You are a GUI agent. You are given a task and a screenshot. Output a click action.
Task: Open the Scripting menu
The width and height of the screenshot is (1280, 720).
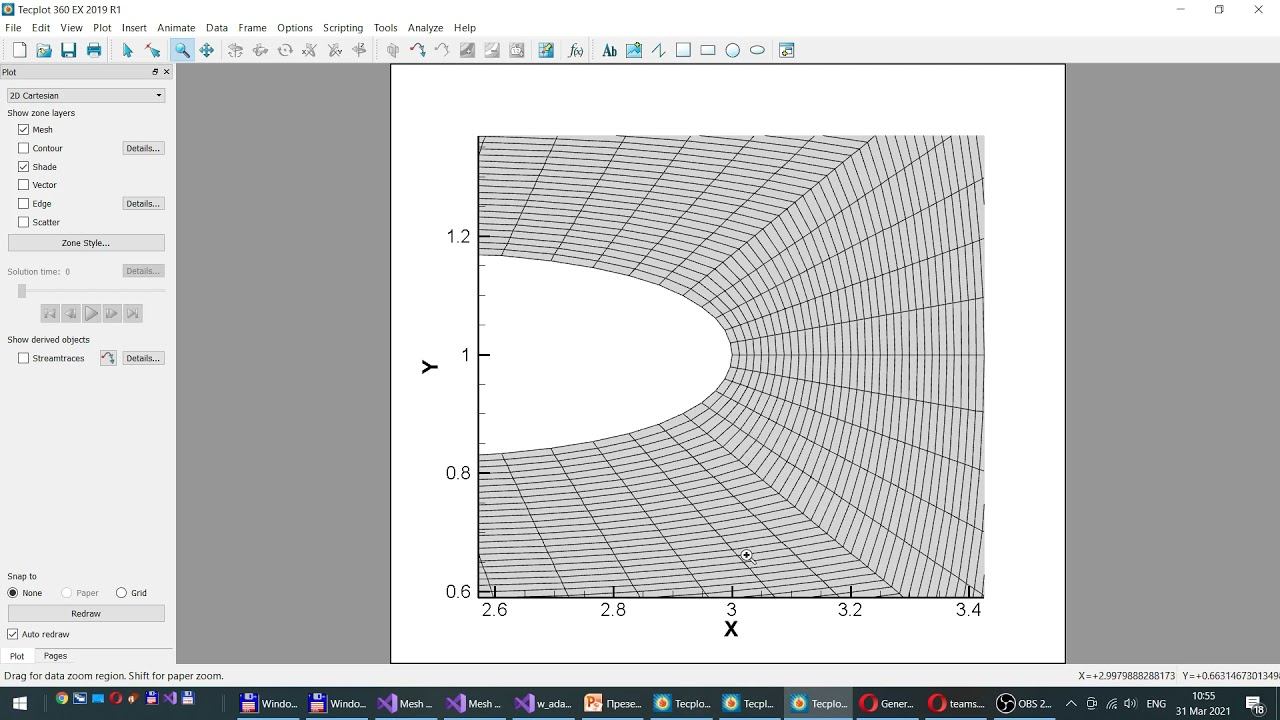tap(343, 28)
